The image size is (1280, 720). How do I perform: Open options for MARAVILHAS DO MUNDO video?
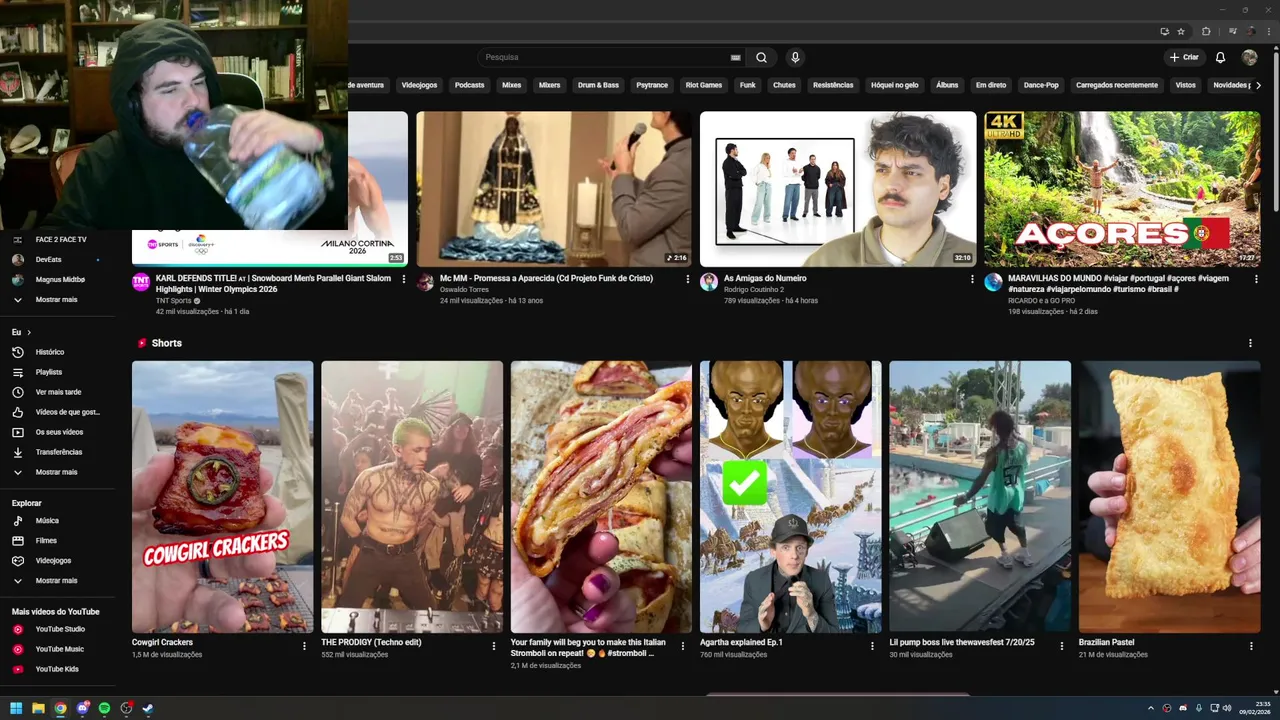tap(1256, 279)
